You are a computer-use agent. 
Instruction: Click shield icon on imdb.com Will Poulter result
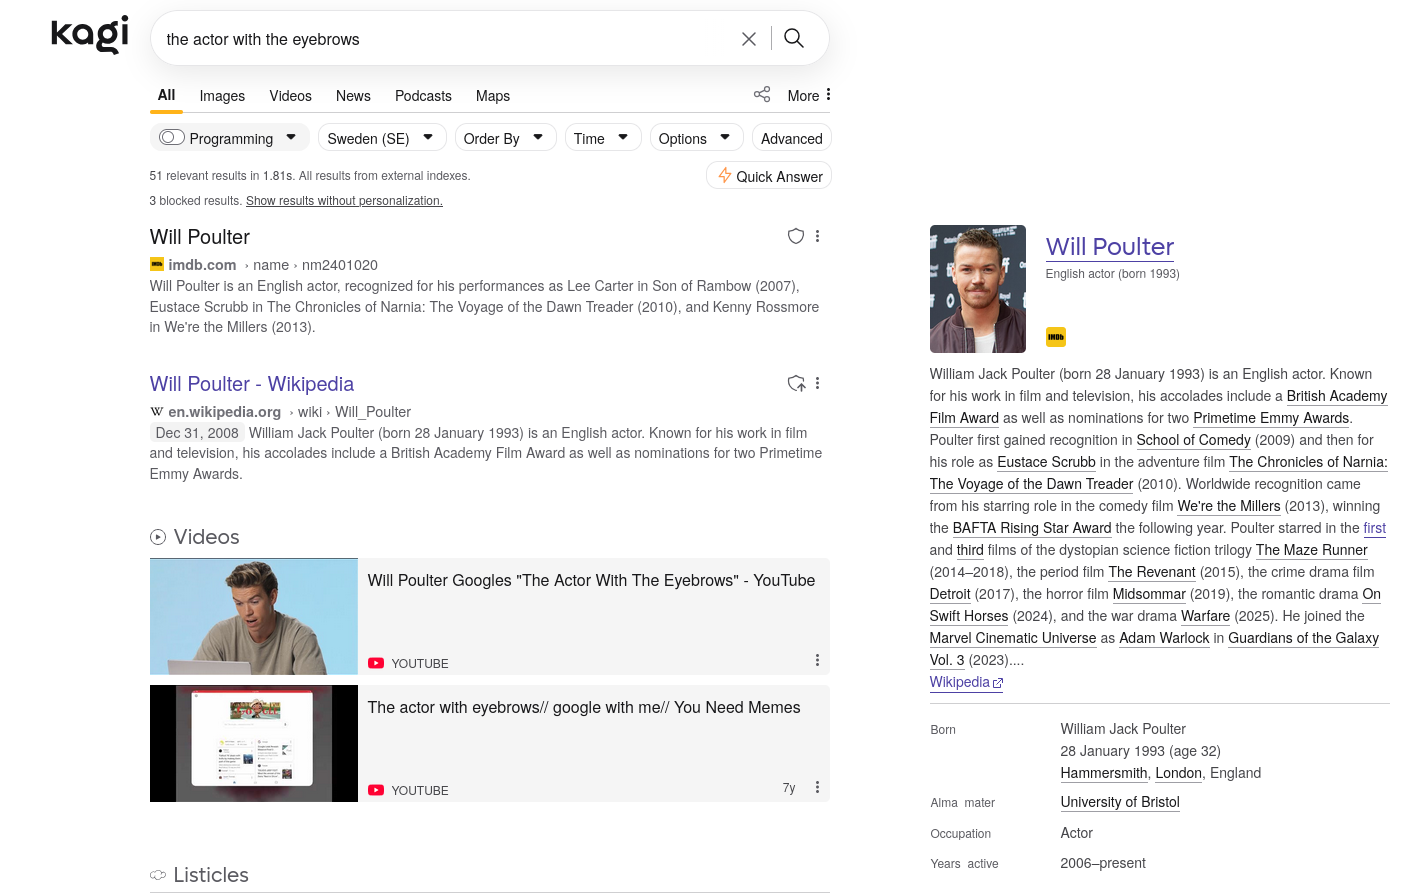[796, 236]
